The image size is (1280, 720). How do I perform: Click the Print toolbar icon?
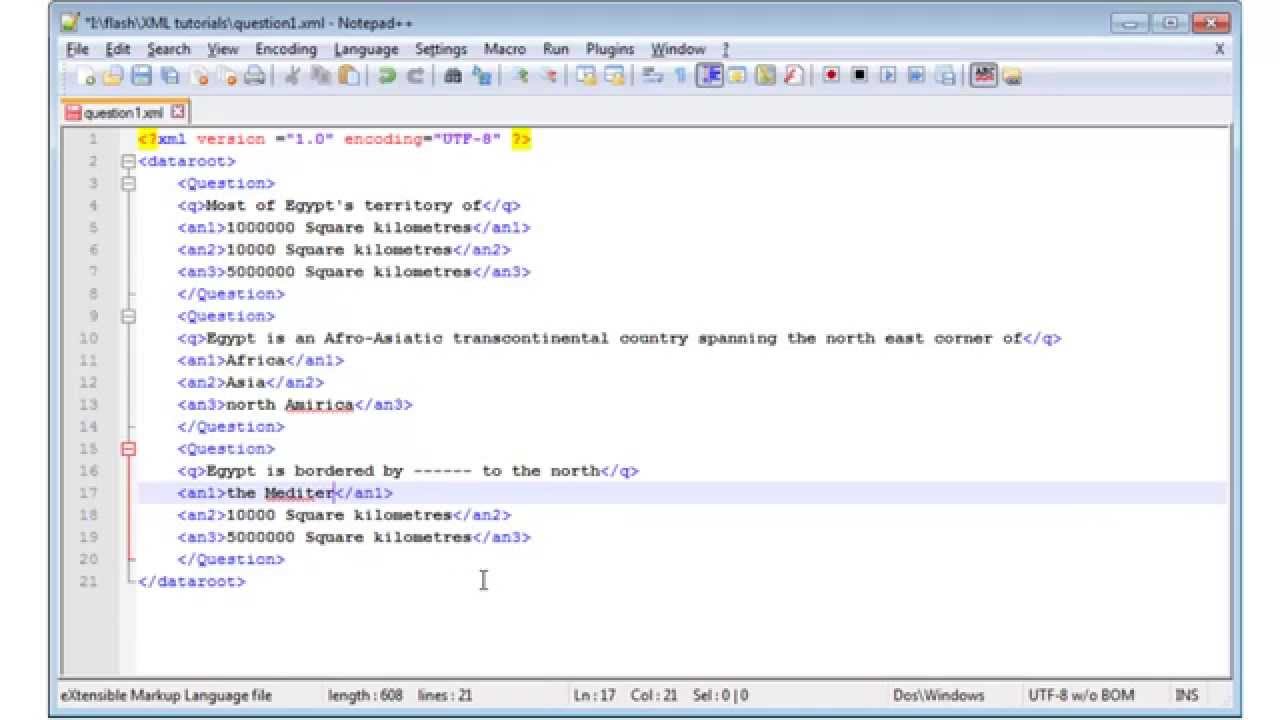click(255, 76)
